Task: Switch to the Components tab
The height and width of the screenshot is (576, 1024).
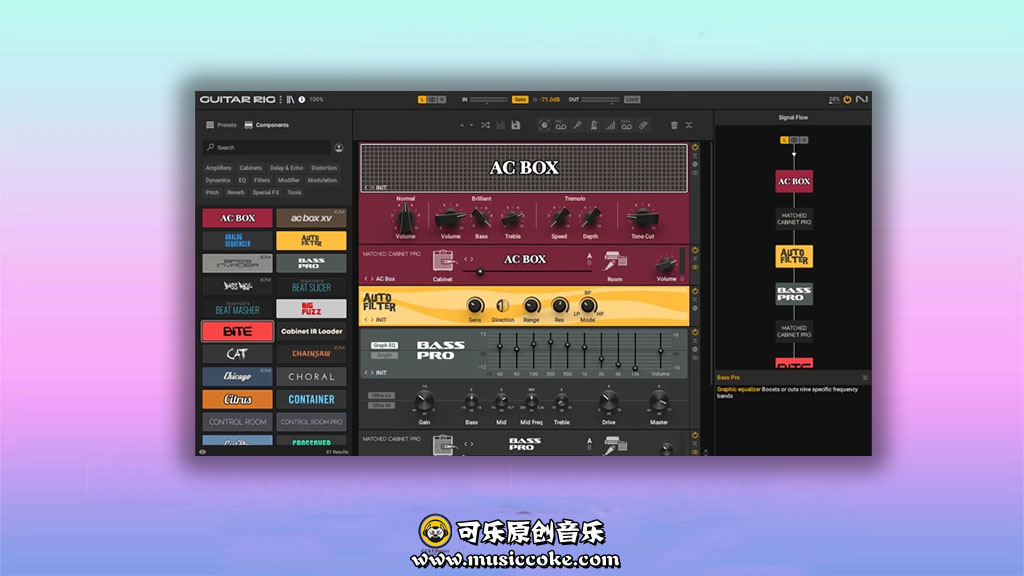Action: tap(266, 125)
